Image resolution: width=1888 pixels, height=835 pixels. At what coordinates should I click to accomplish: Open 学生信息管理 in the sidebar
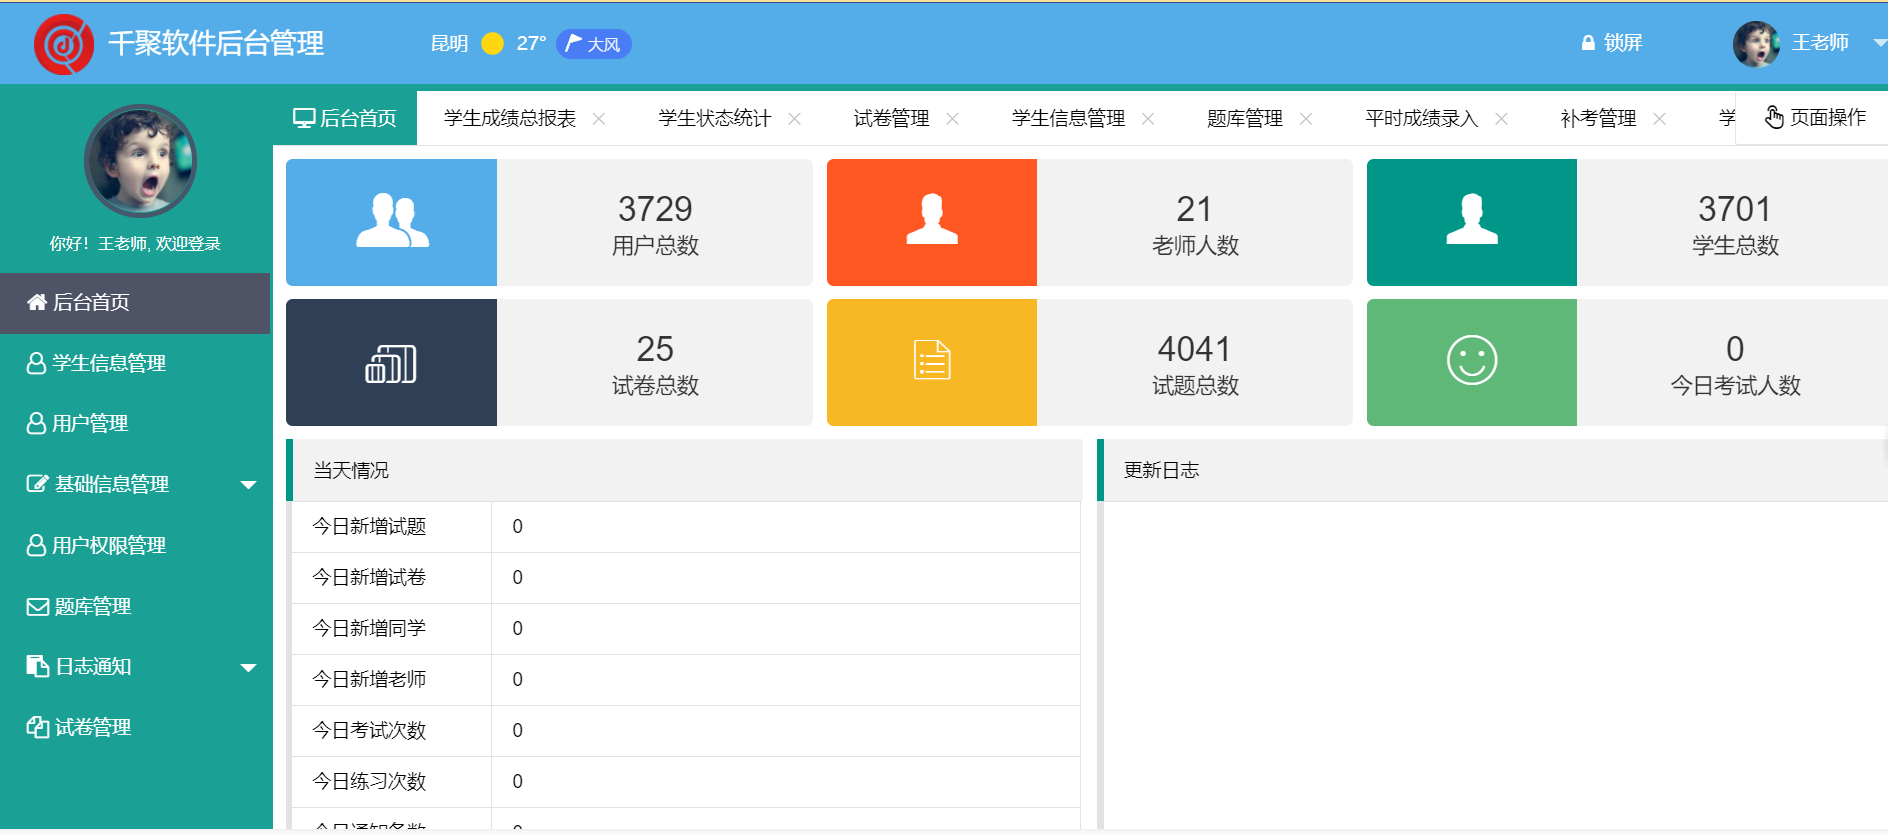tap(108, 363)
